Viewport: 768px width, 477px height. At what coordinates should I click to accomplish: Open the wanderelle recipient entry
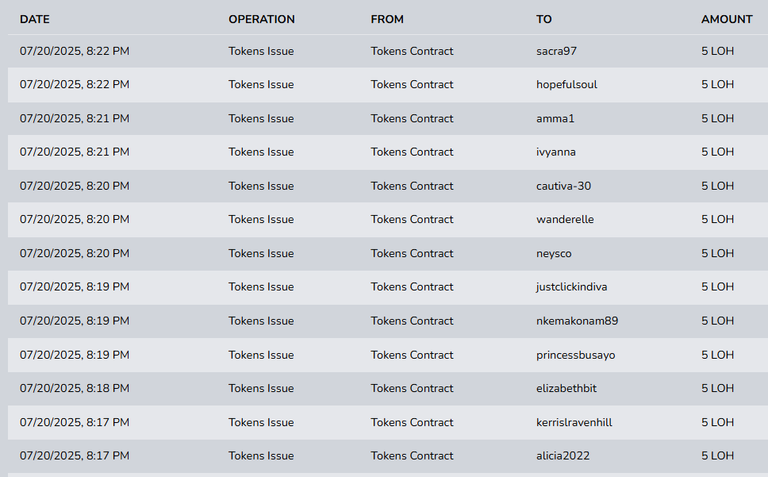565,220
